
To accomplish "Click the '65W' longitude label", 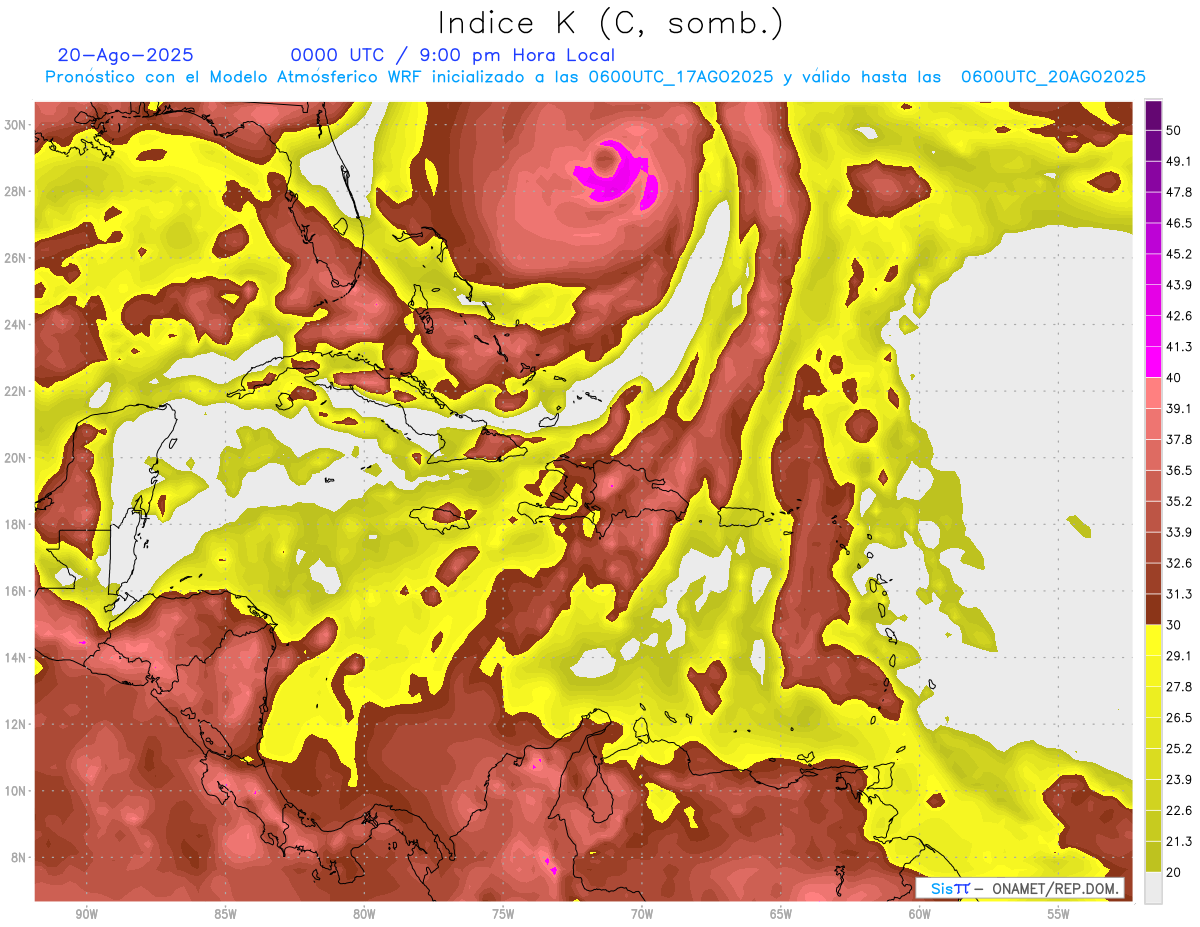I will pos(781,914).
